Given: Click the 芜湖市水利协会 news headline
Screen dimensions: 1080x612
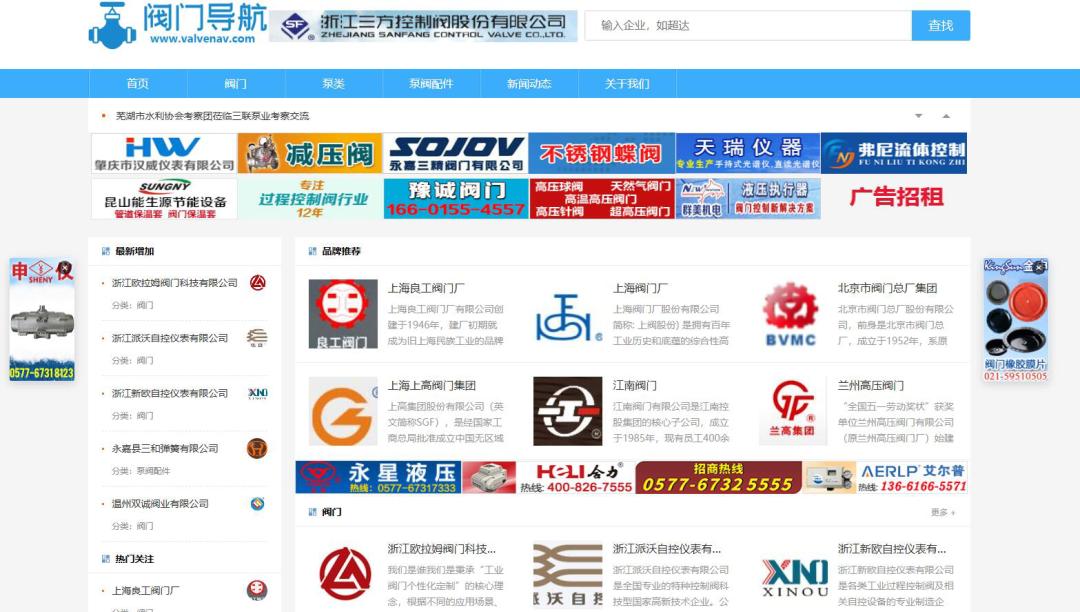Looking at the screenshot, I should click(x=212, y=116).
